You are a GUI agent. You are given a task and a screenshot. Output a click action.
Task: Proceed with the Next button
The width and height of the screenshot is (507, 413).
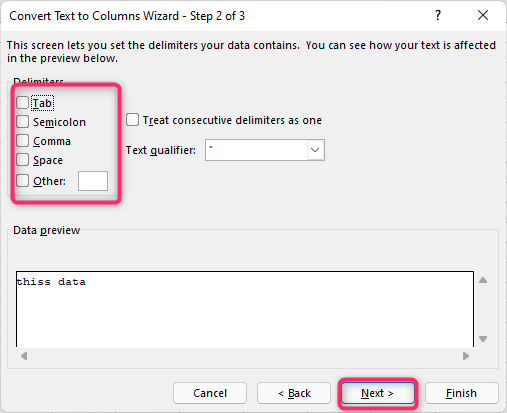(378, 393)
